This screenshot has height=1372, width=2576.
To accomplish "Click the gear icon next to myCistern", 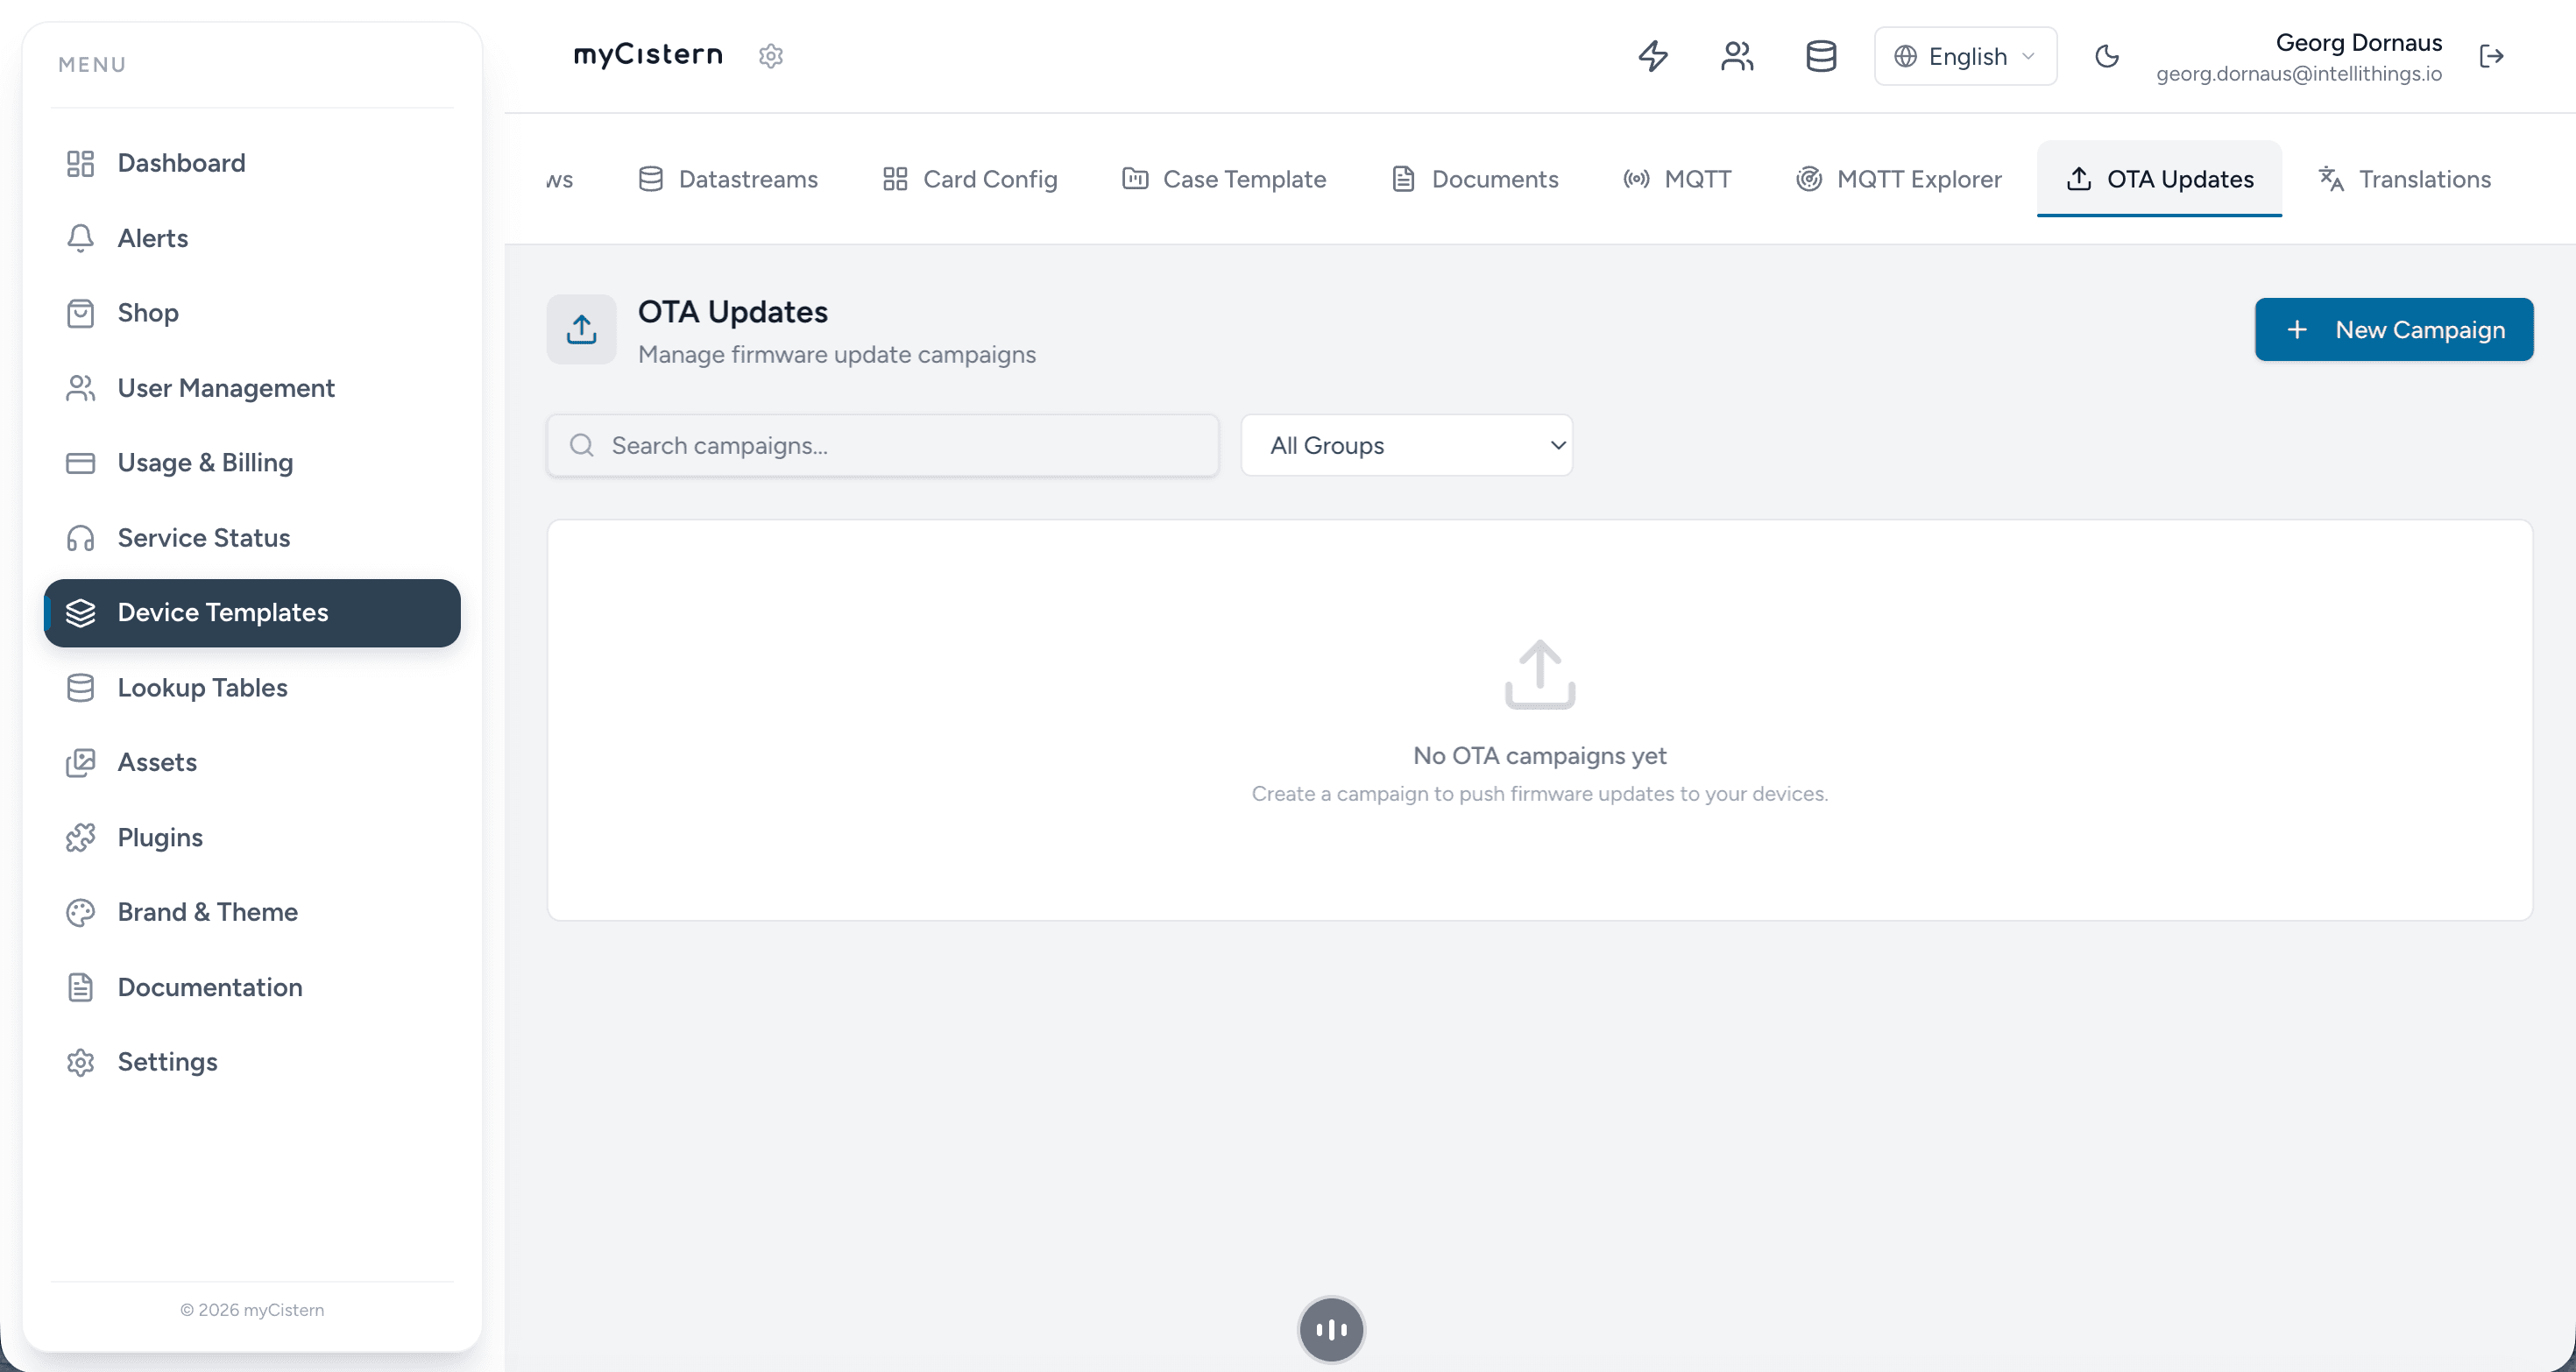I will [771, 56].
